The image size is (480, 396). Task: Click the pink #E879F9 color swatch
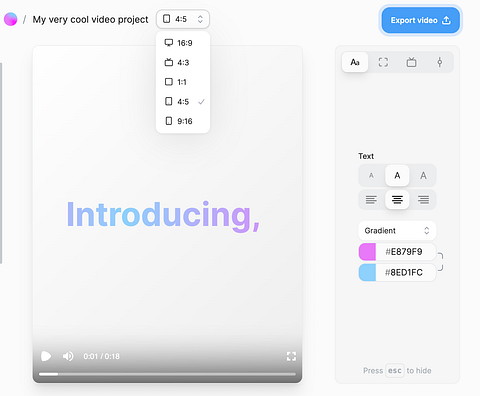coord(367,252)
